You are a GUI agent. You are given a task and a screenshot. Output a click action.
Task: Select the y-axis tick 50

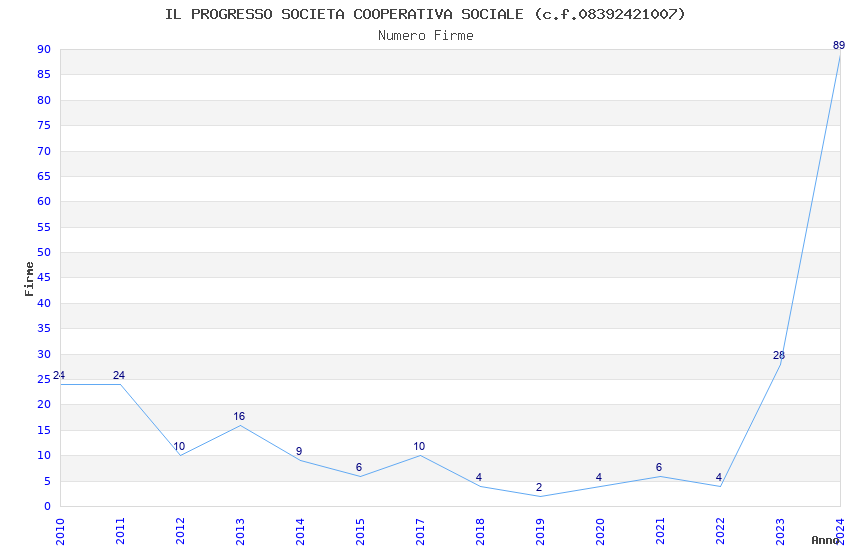tap(44, 253)
